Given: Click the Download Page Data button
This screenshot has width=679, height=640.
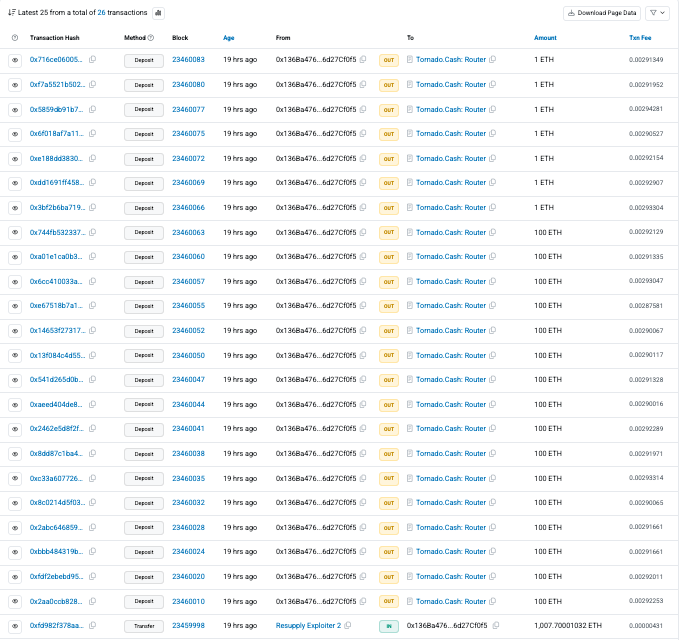Looking at the screenshot, I should (x=602, y=13).
